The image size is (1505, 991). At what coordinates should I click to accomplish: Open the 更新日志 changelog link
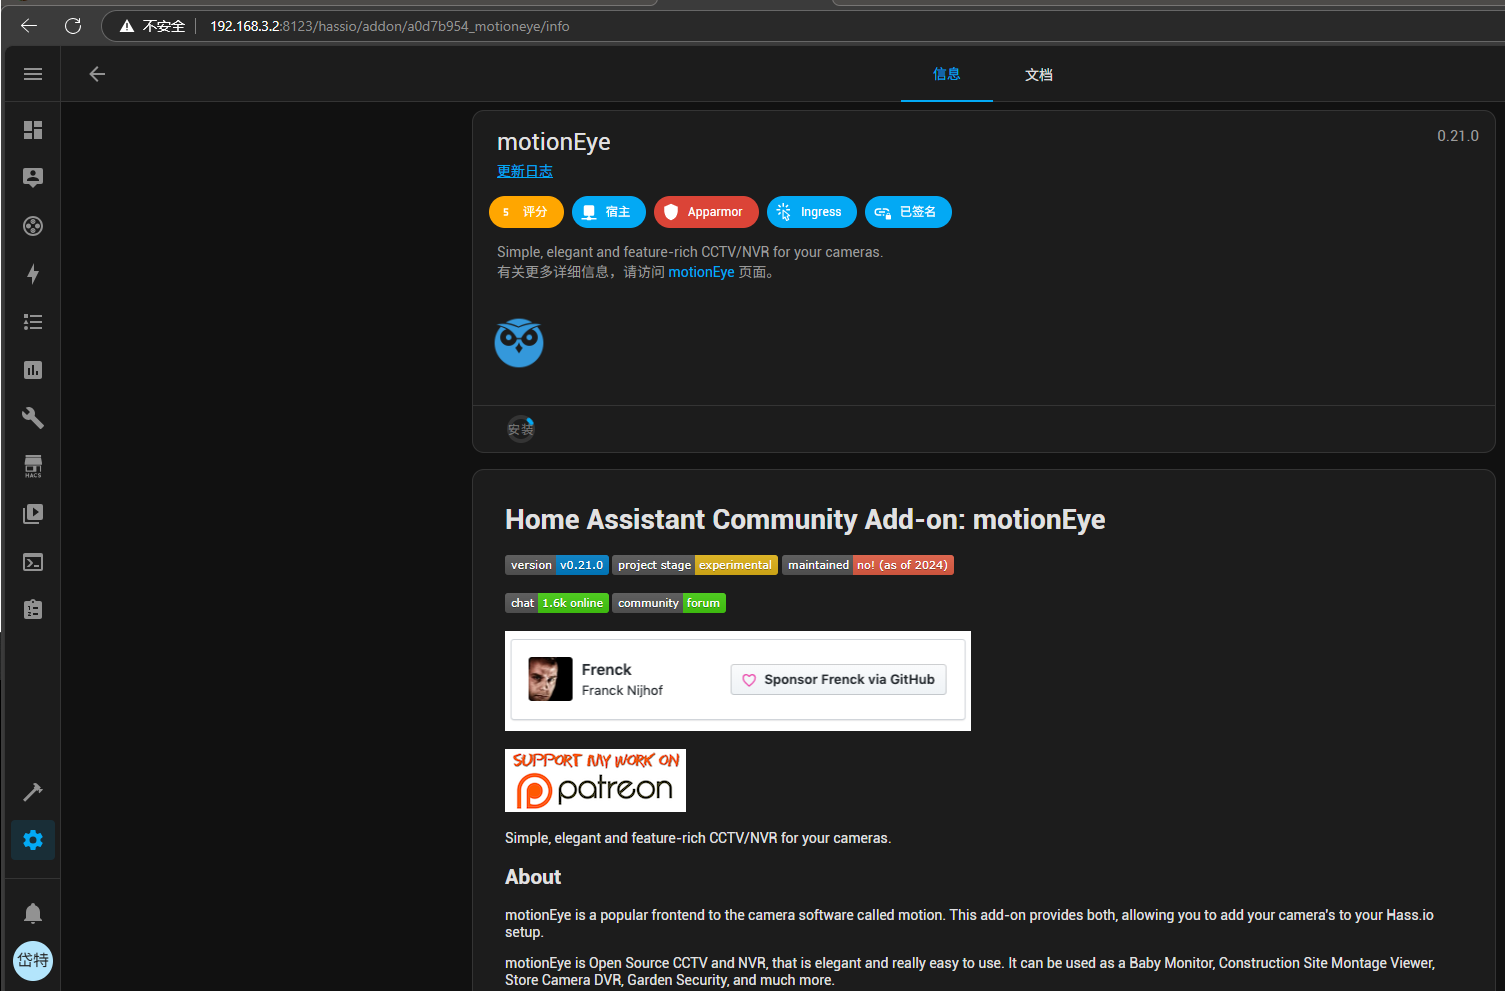point(525,171)
